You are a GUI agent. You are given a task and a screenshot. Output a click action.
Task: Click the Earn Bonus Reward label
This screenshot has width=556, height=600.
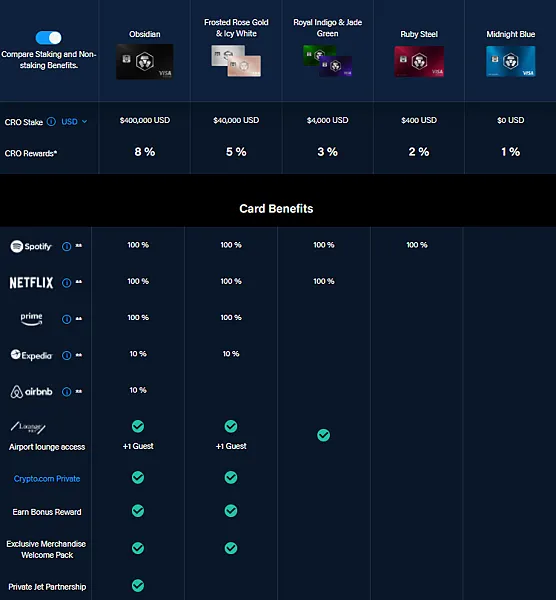tap(47, 512)
